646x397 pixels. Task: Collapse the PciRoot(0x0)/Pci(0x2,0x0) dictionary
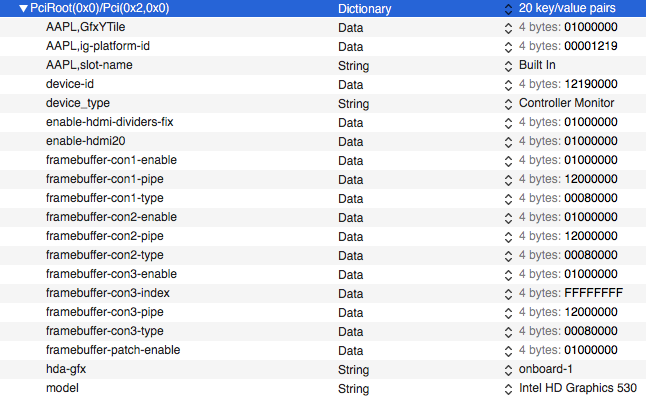point(23,9)
